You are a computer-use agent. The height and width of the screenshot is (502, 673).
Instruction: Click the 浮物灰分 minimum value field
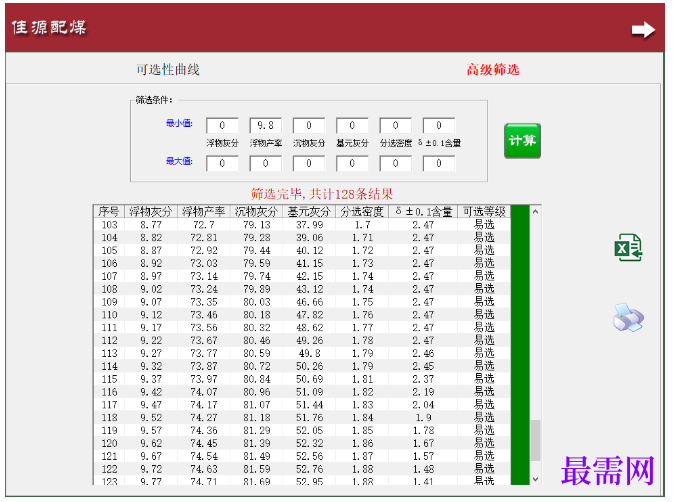pyautogui.click(x=222, y=126)
